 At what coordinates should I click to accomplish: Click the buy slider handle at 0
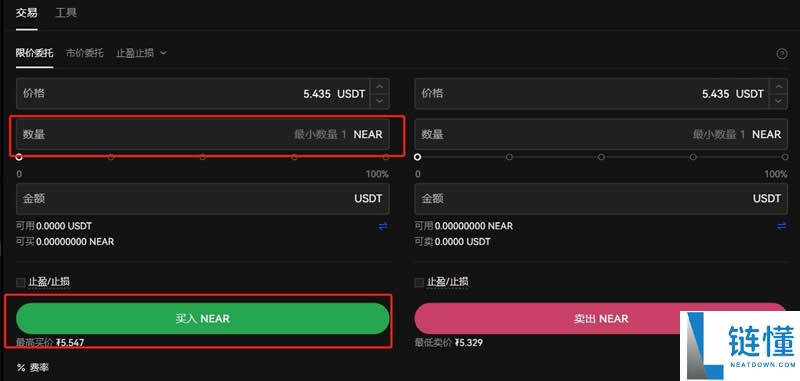19,157
